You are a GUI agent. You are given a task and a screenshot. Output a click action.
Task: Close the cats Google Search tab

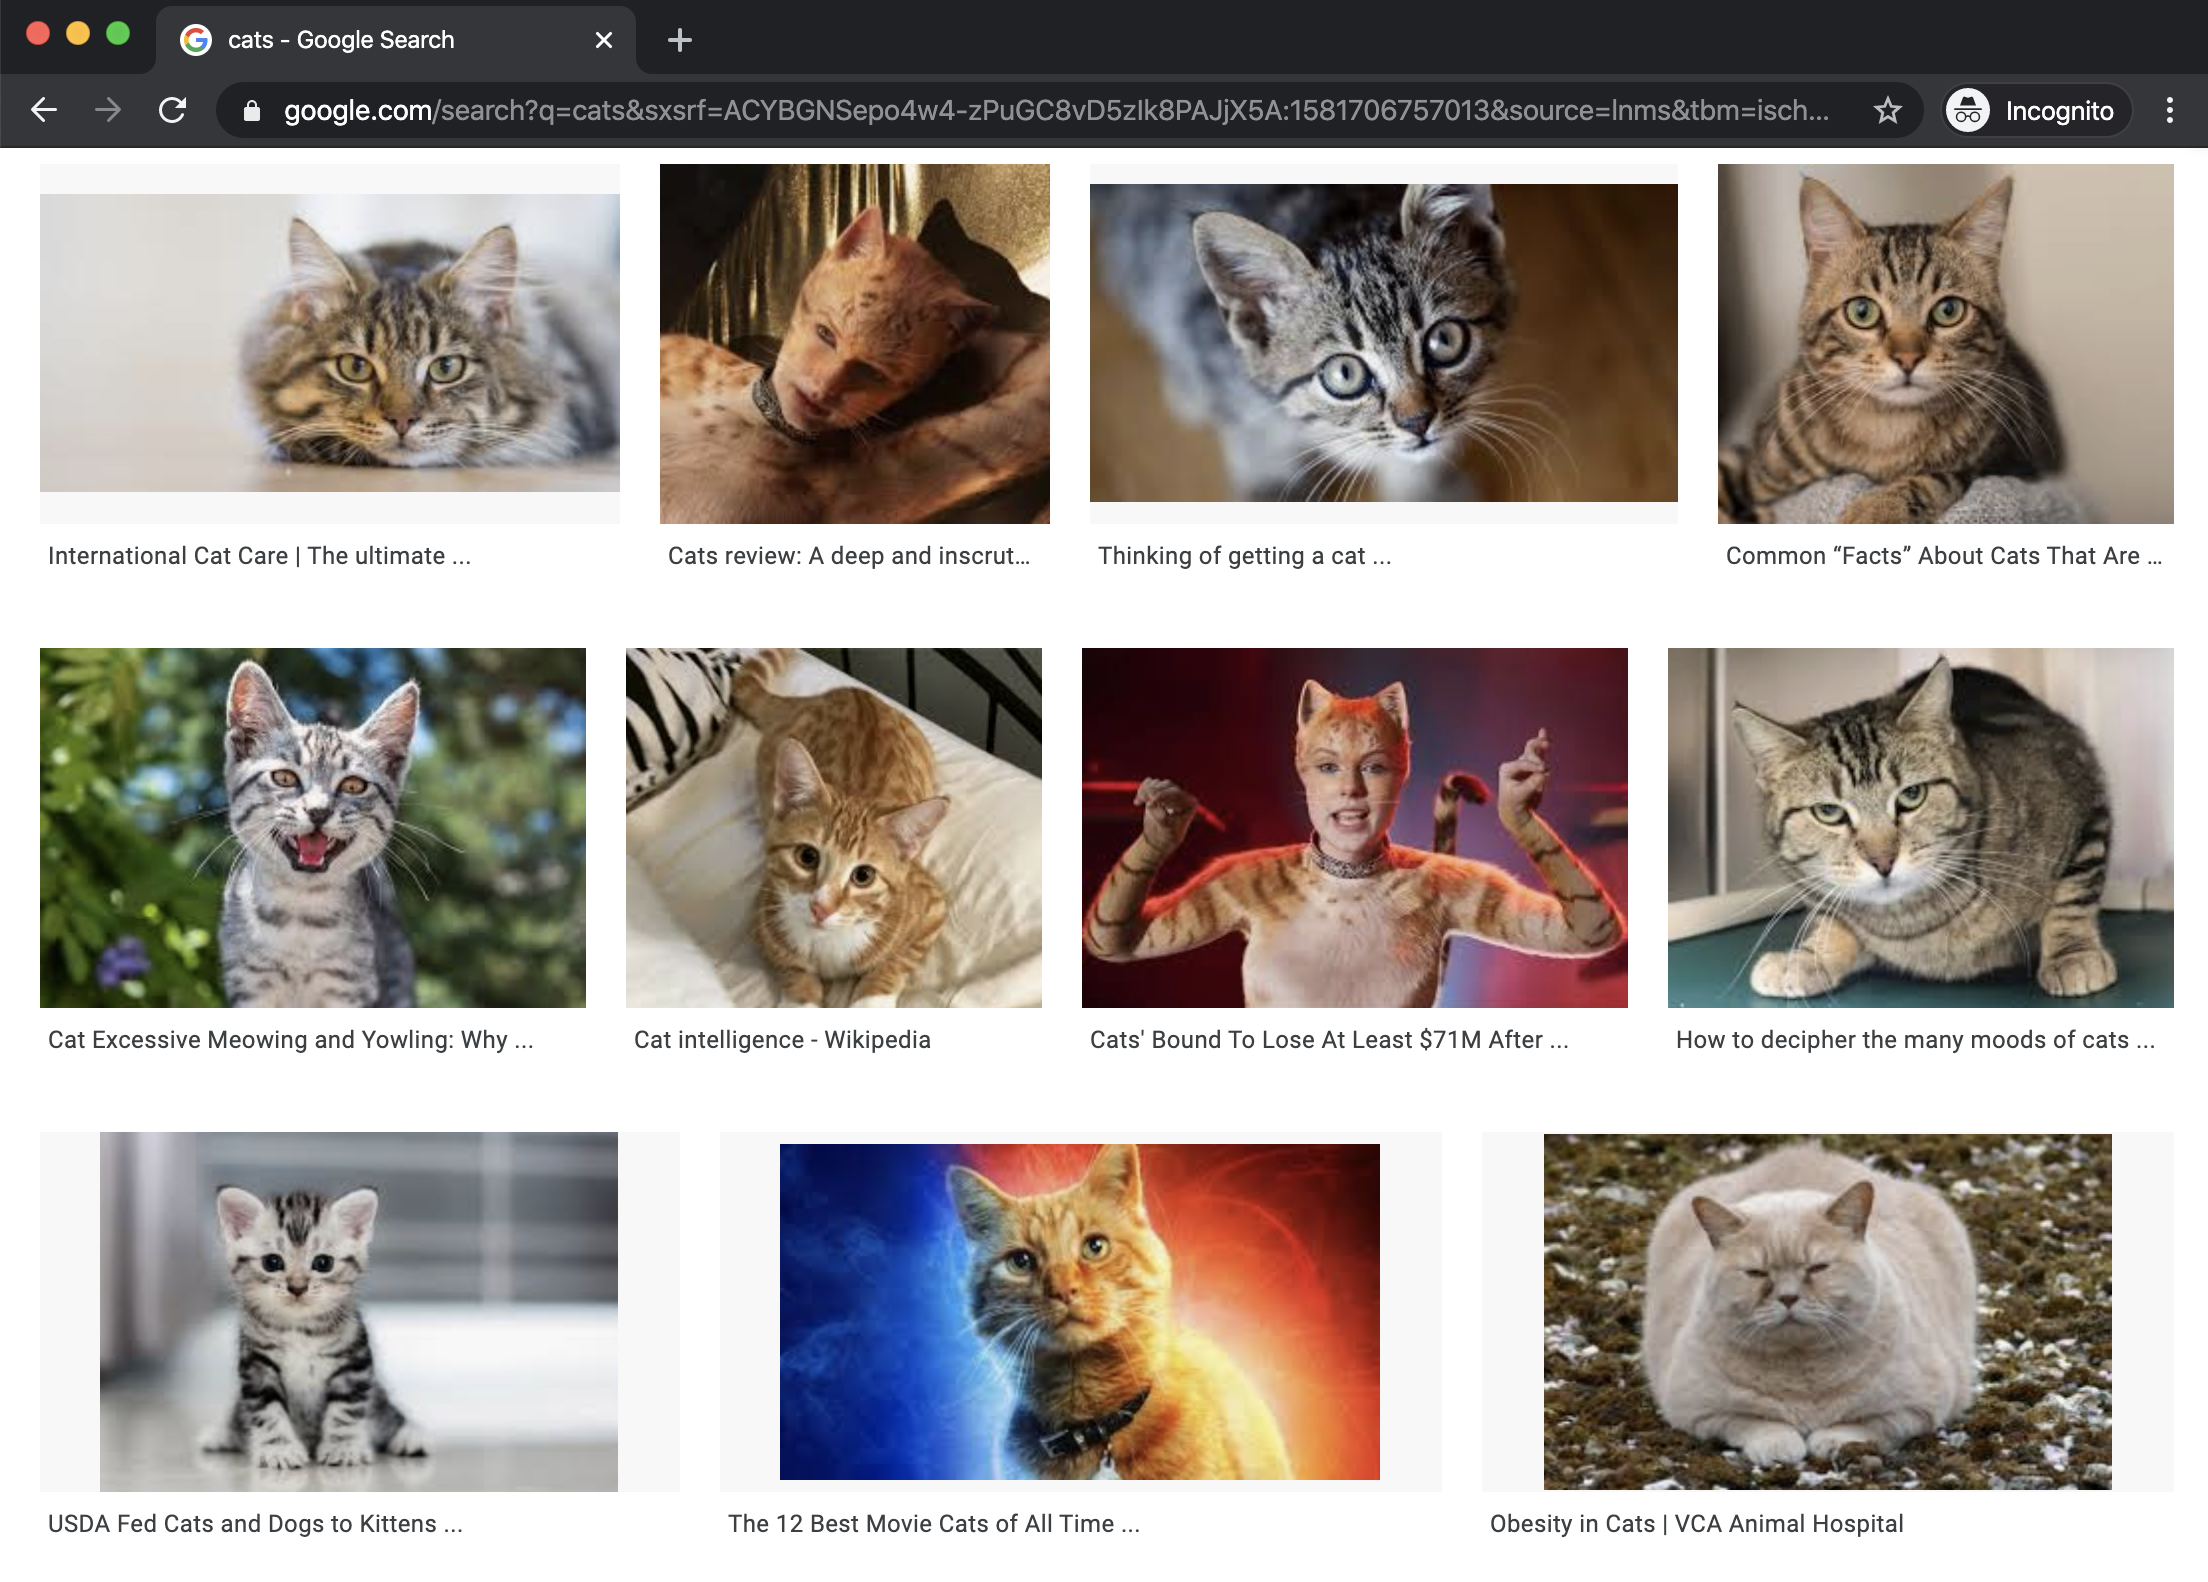point(603,40)
